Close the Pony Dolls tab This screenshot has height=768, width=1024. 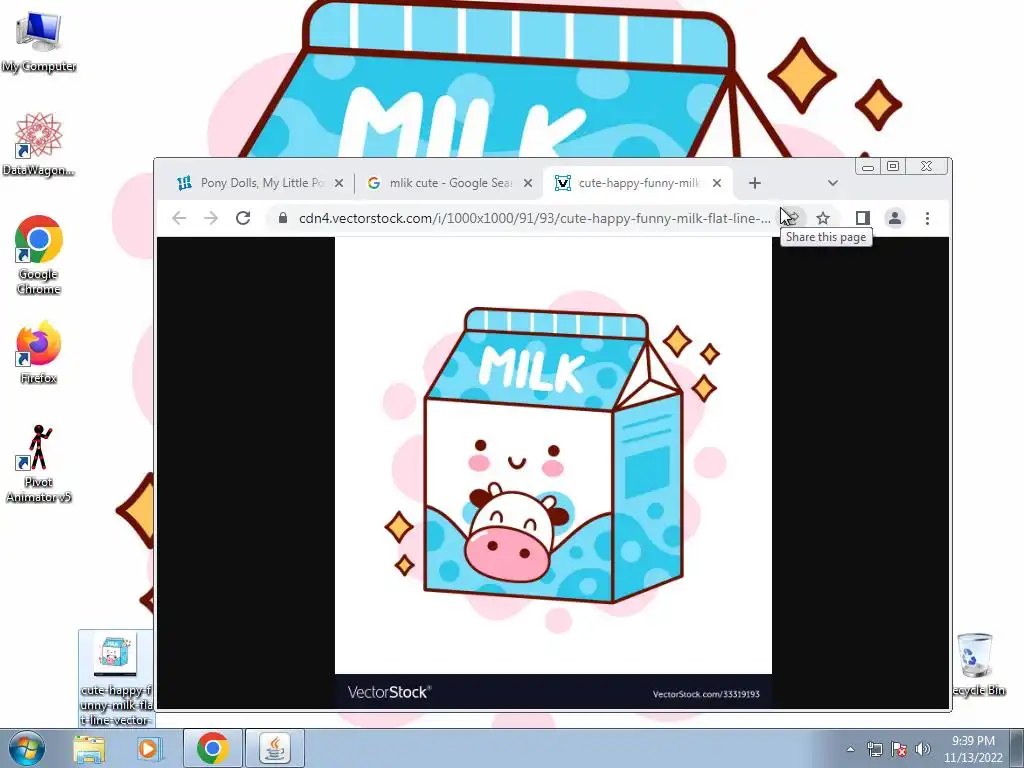339,184
